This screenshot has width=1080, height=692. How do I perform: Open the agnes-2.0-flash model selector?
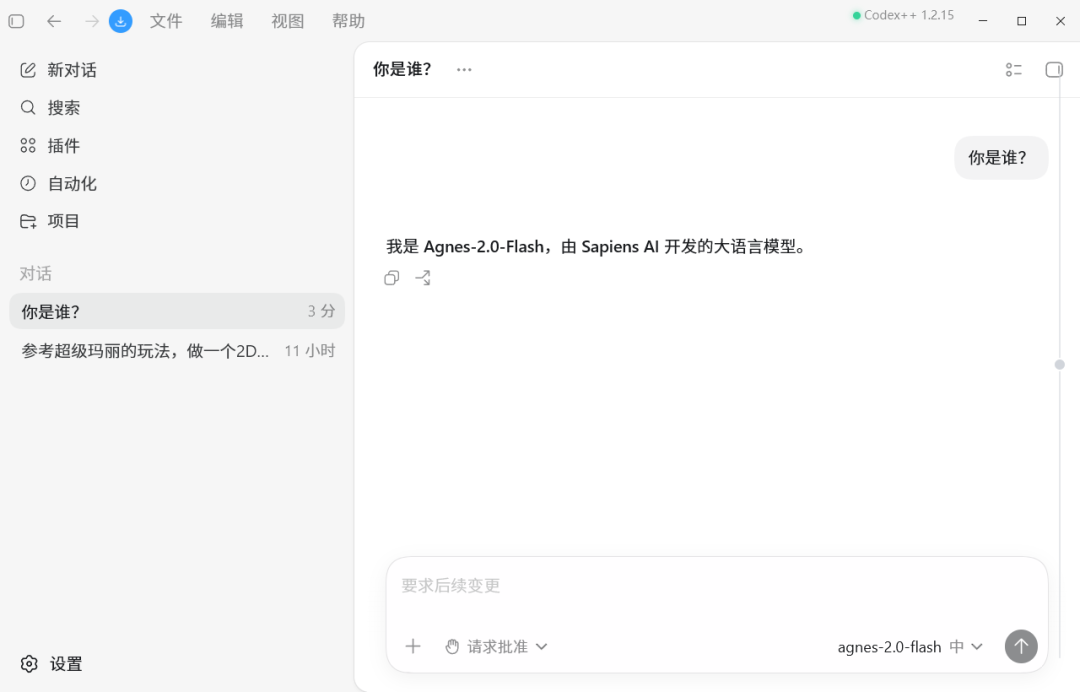coord(909,647)
